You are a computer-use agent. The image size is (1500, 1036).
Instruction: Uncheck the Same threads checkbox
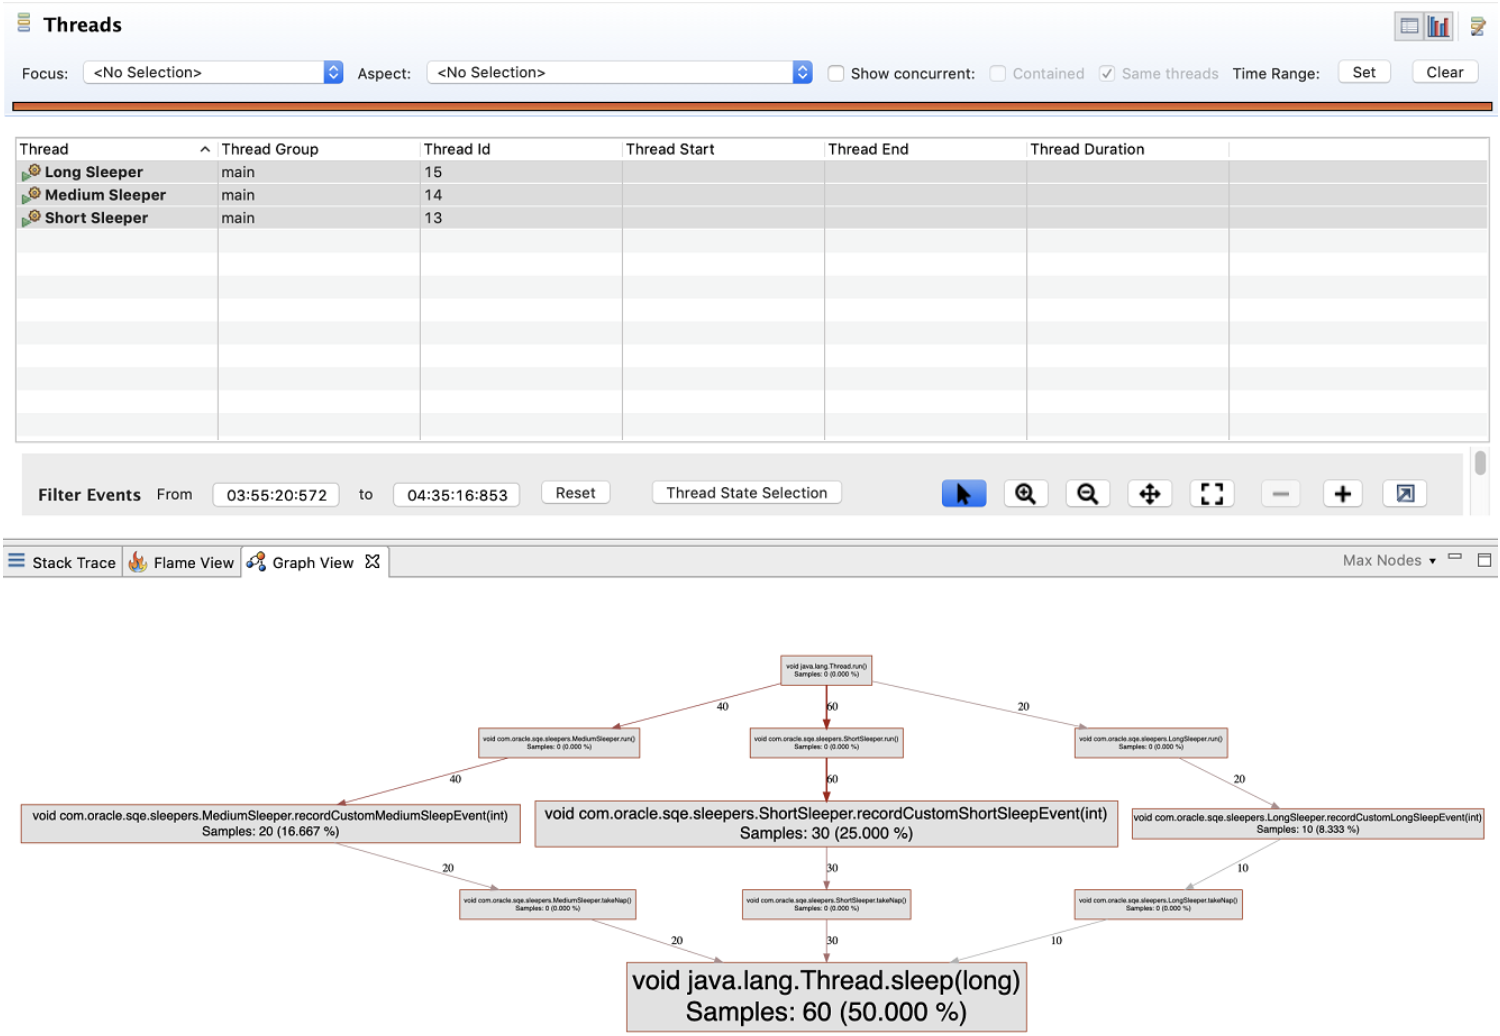click(1107, 72)
